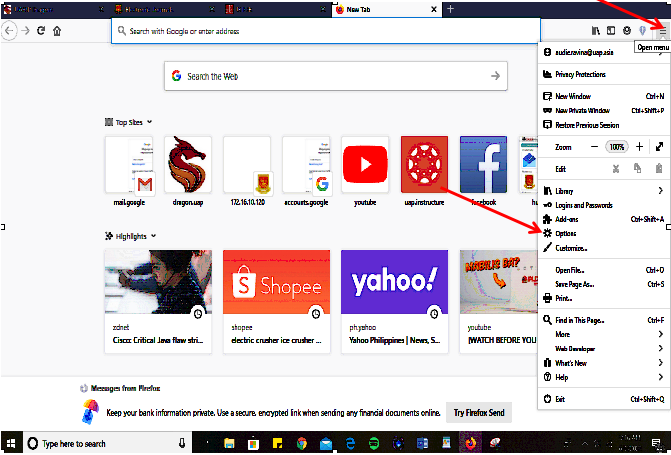Click the address bar search field

[326, 31]
